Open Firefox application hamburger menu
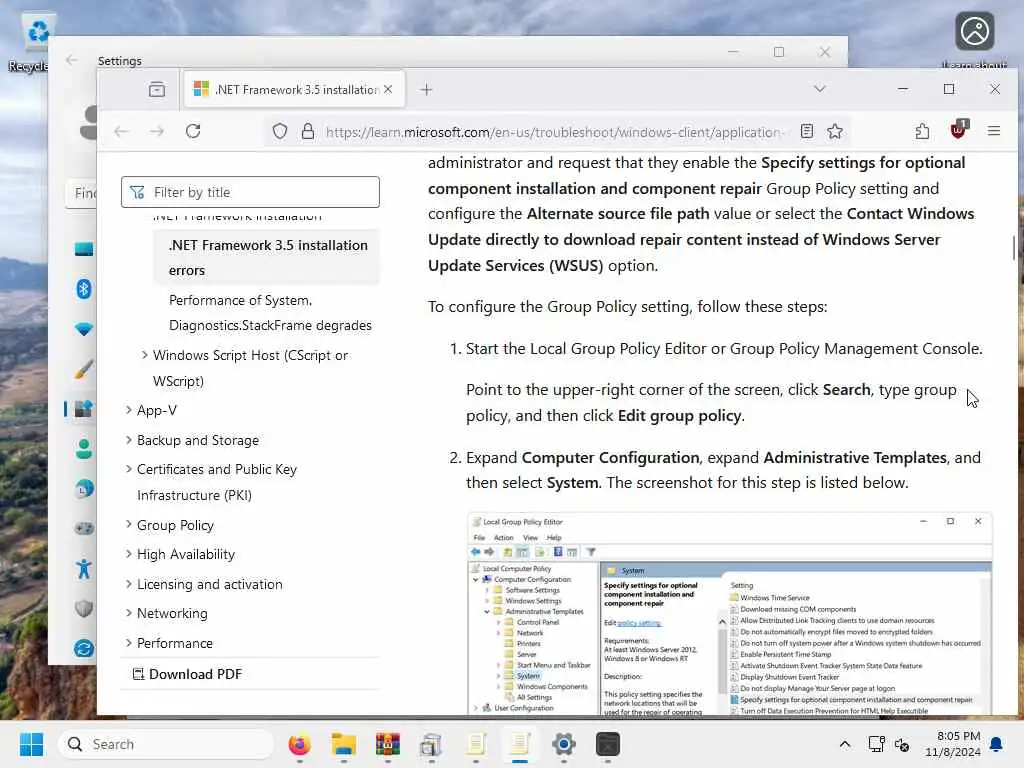Viewport: 1024px width, 768px height. coord(994,131)
